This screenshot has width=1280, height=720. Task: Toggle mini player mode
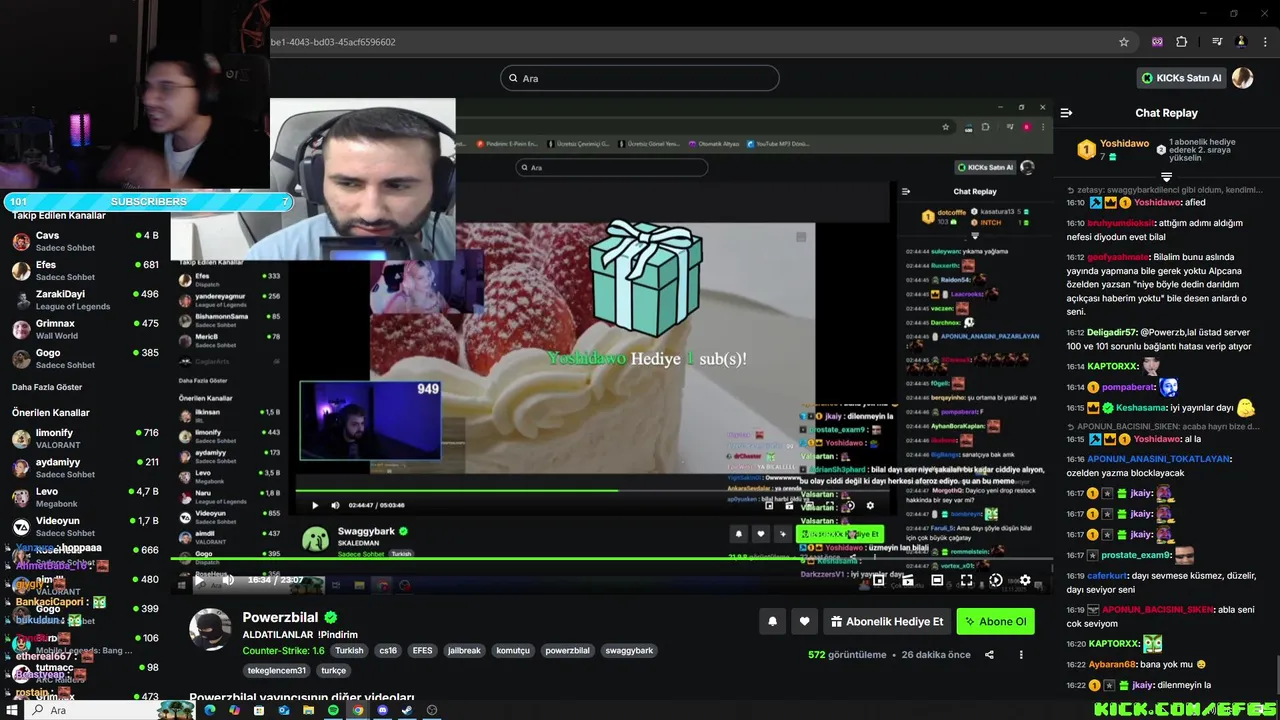878,580
